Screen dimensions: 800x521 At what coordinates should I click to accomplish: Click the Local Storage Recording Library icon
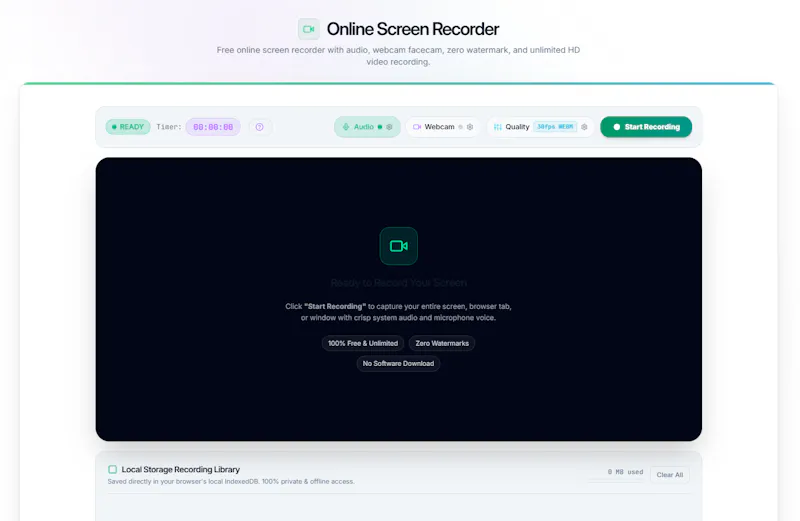pyautogui.click(x=112, y=469)
